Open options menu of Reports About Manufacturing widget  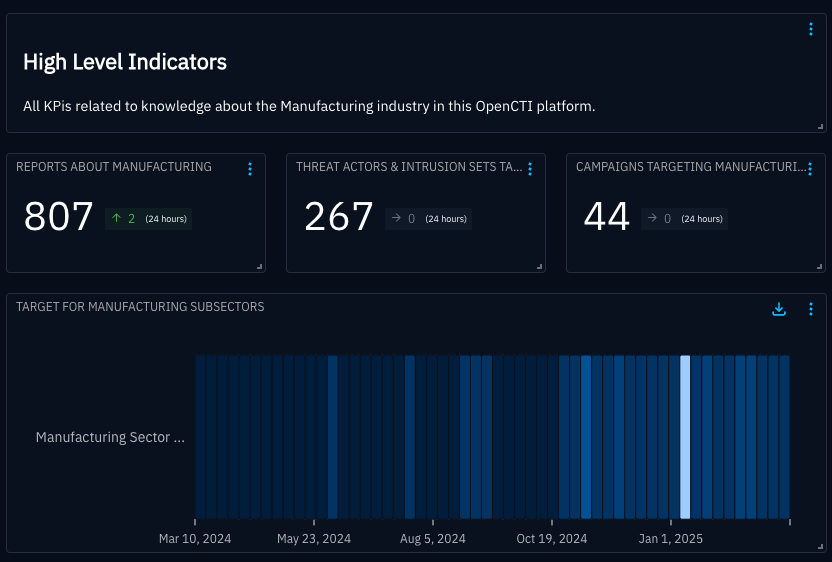pos(250,169)
